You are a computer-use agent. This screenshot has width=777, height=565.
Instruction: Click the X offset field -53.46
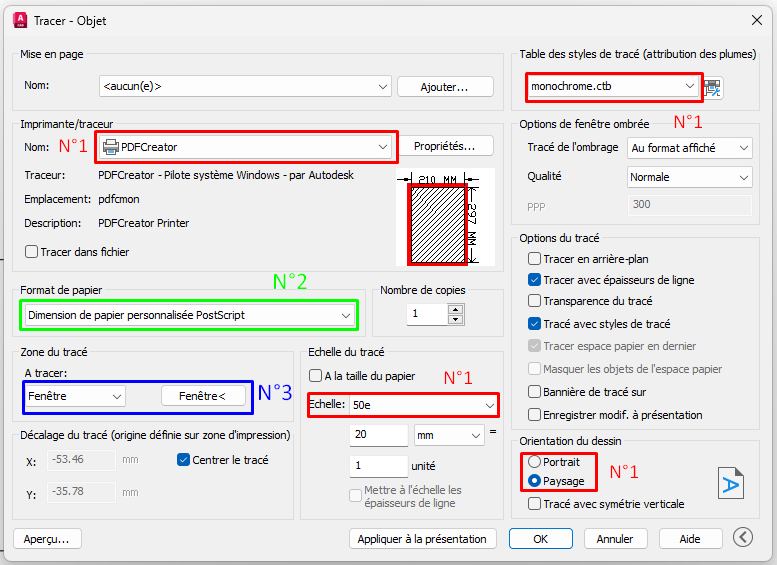pyautogui.click(x=82, y=460)
